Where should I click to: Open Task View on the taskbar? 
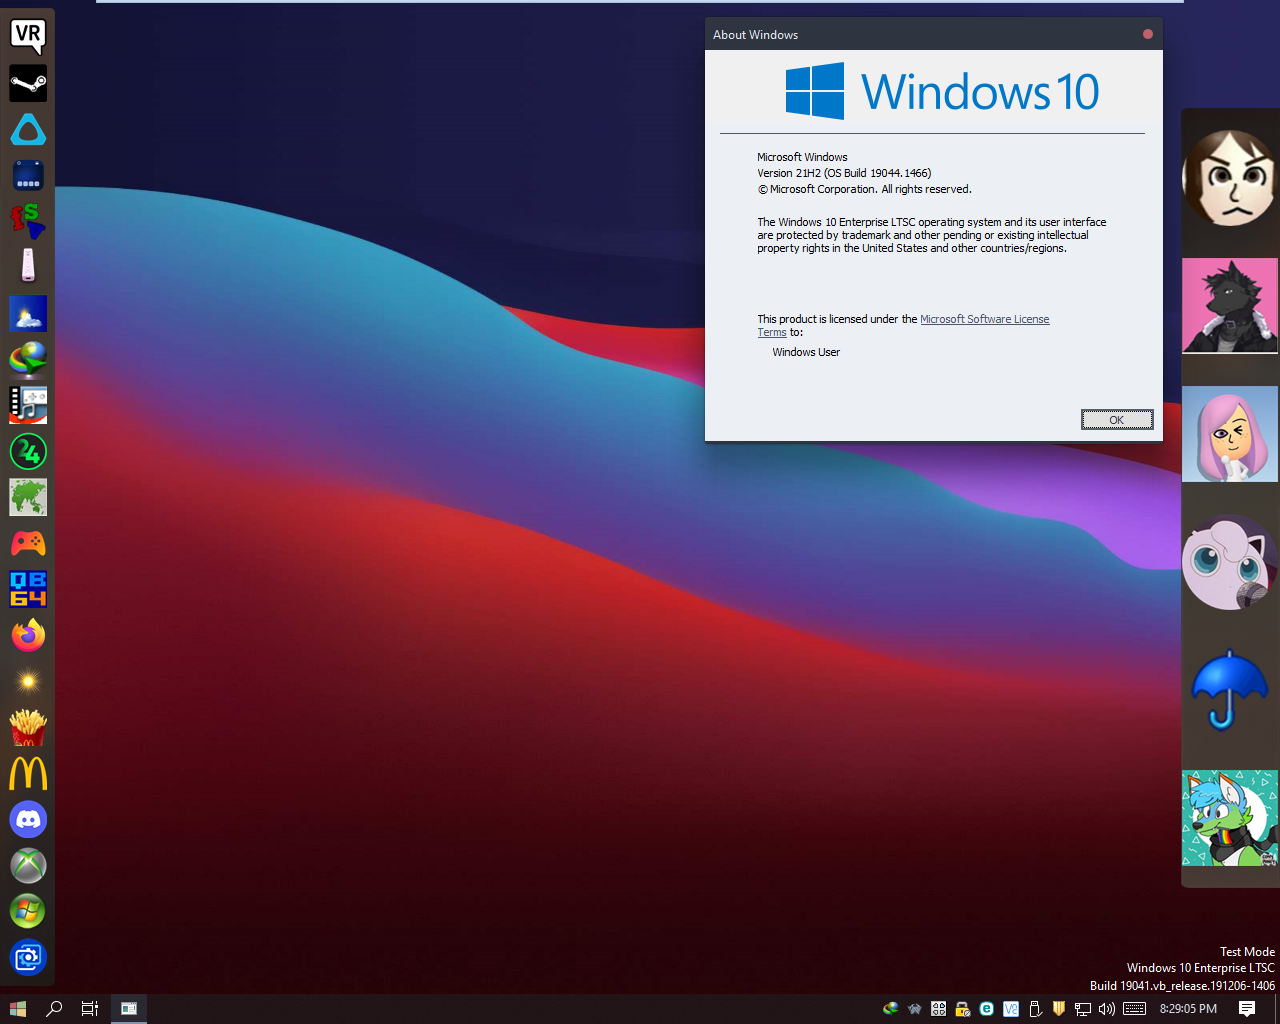(x=90, y=1009)
